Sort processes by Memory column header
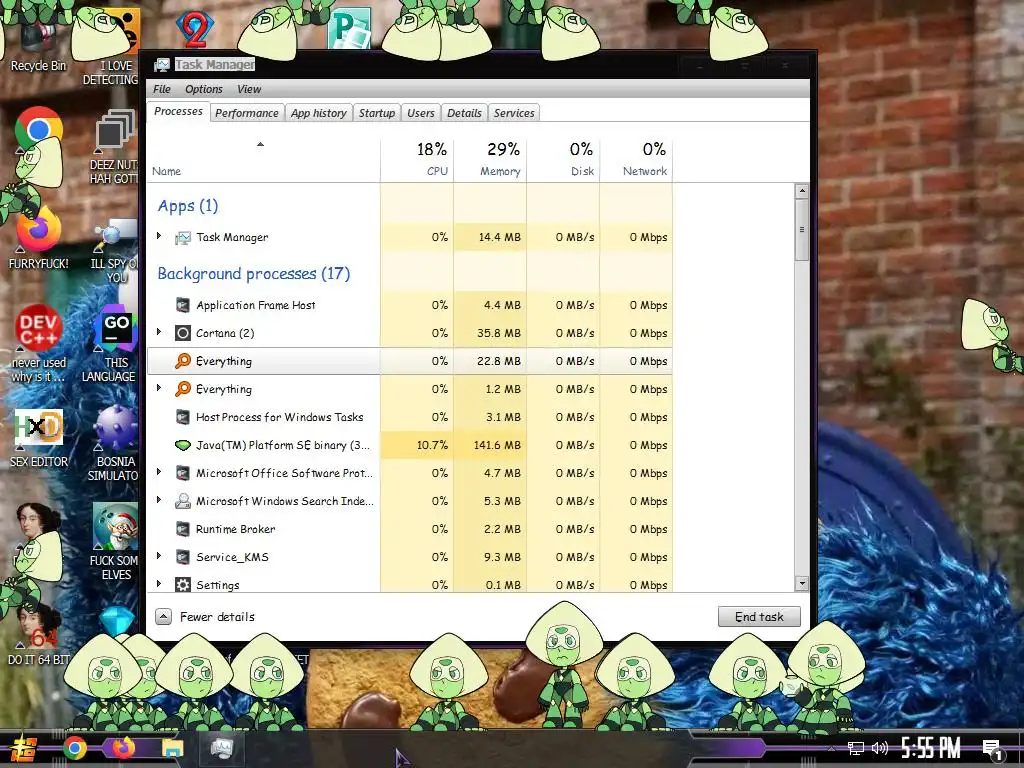 (490, 161)
